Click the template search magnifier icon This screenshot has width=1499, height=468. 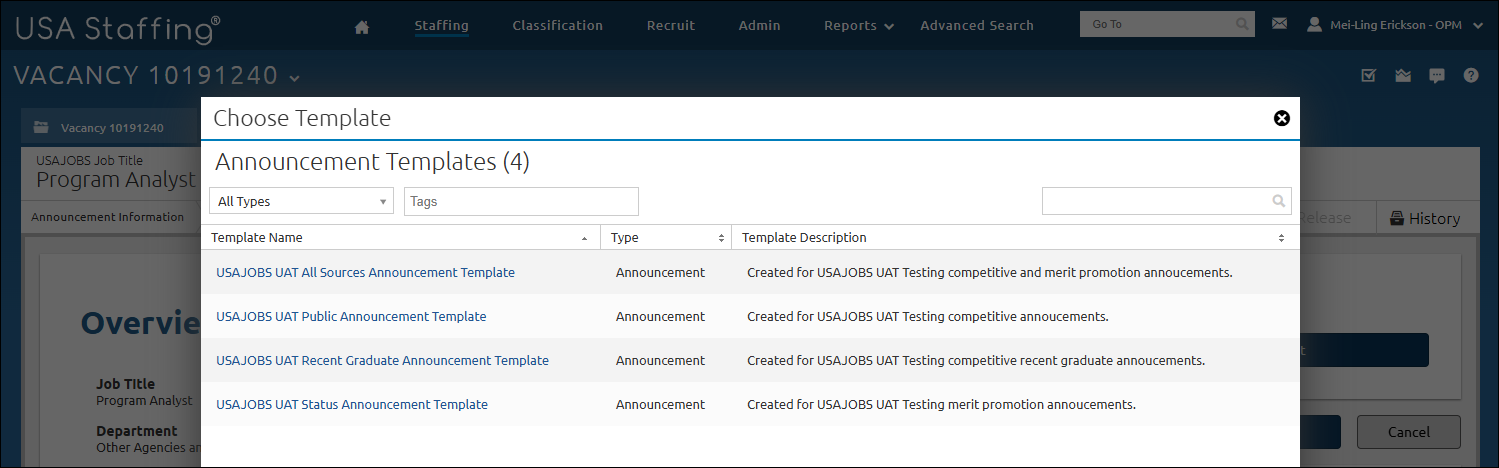[1278, 201]
